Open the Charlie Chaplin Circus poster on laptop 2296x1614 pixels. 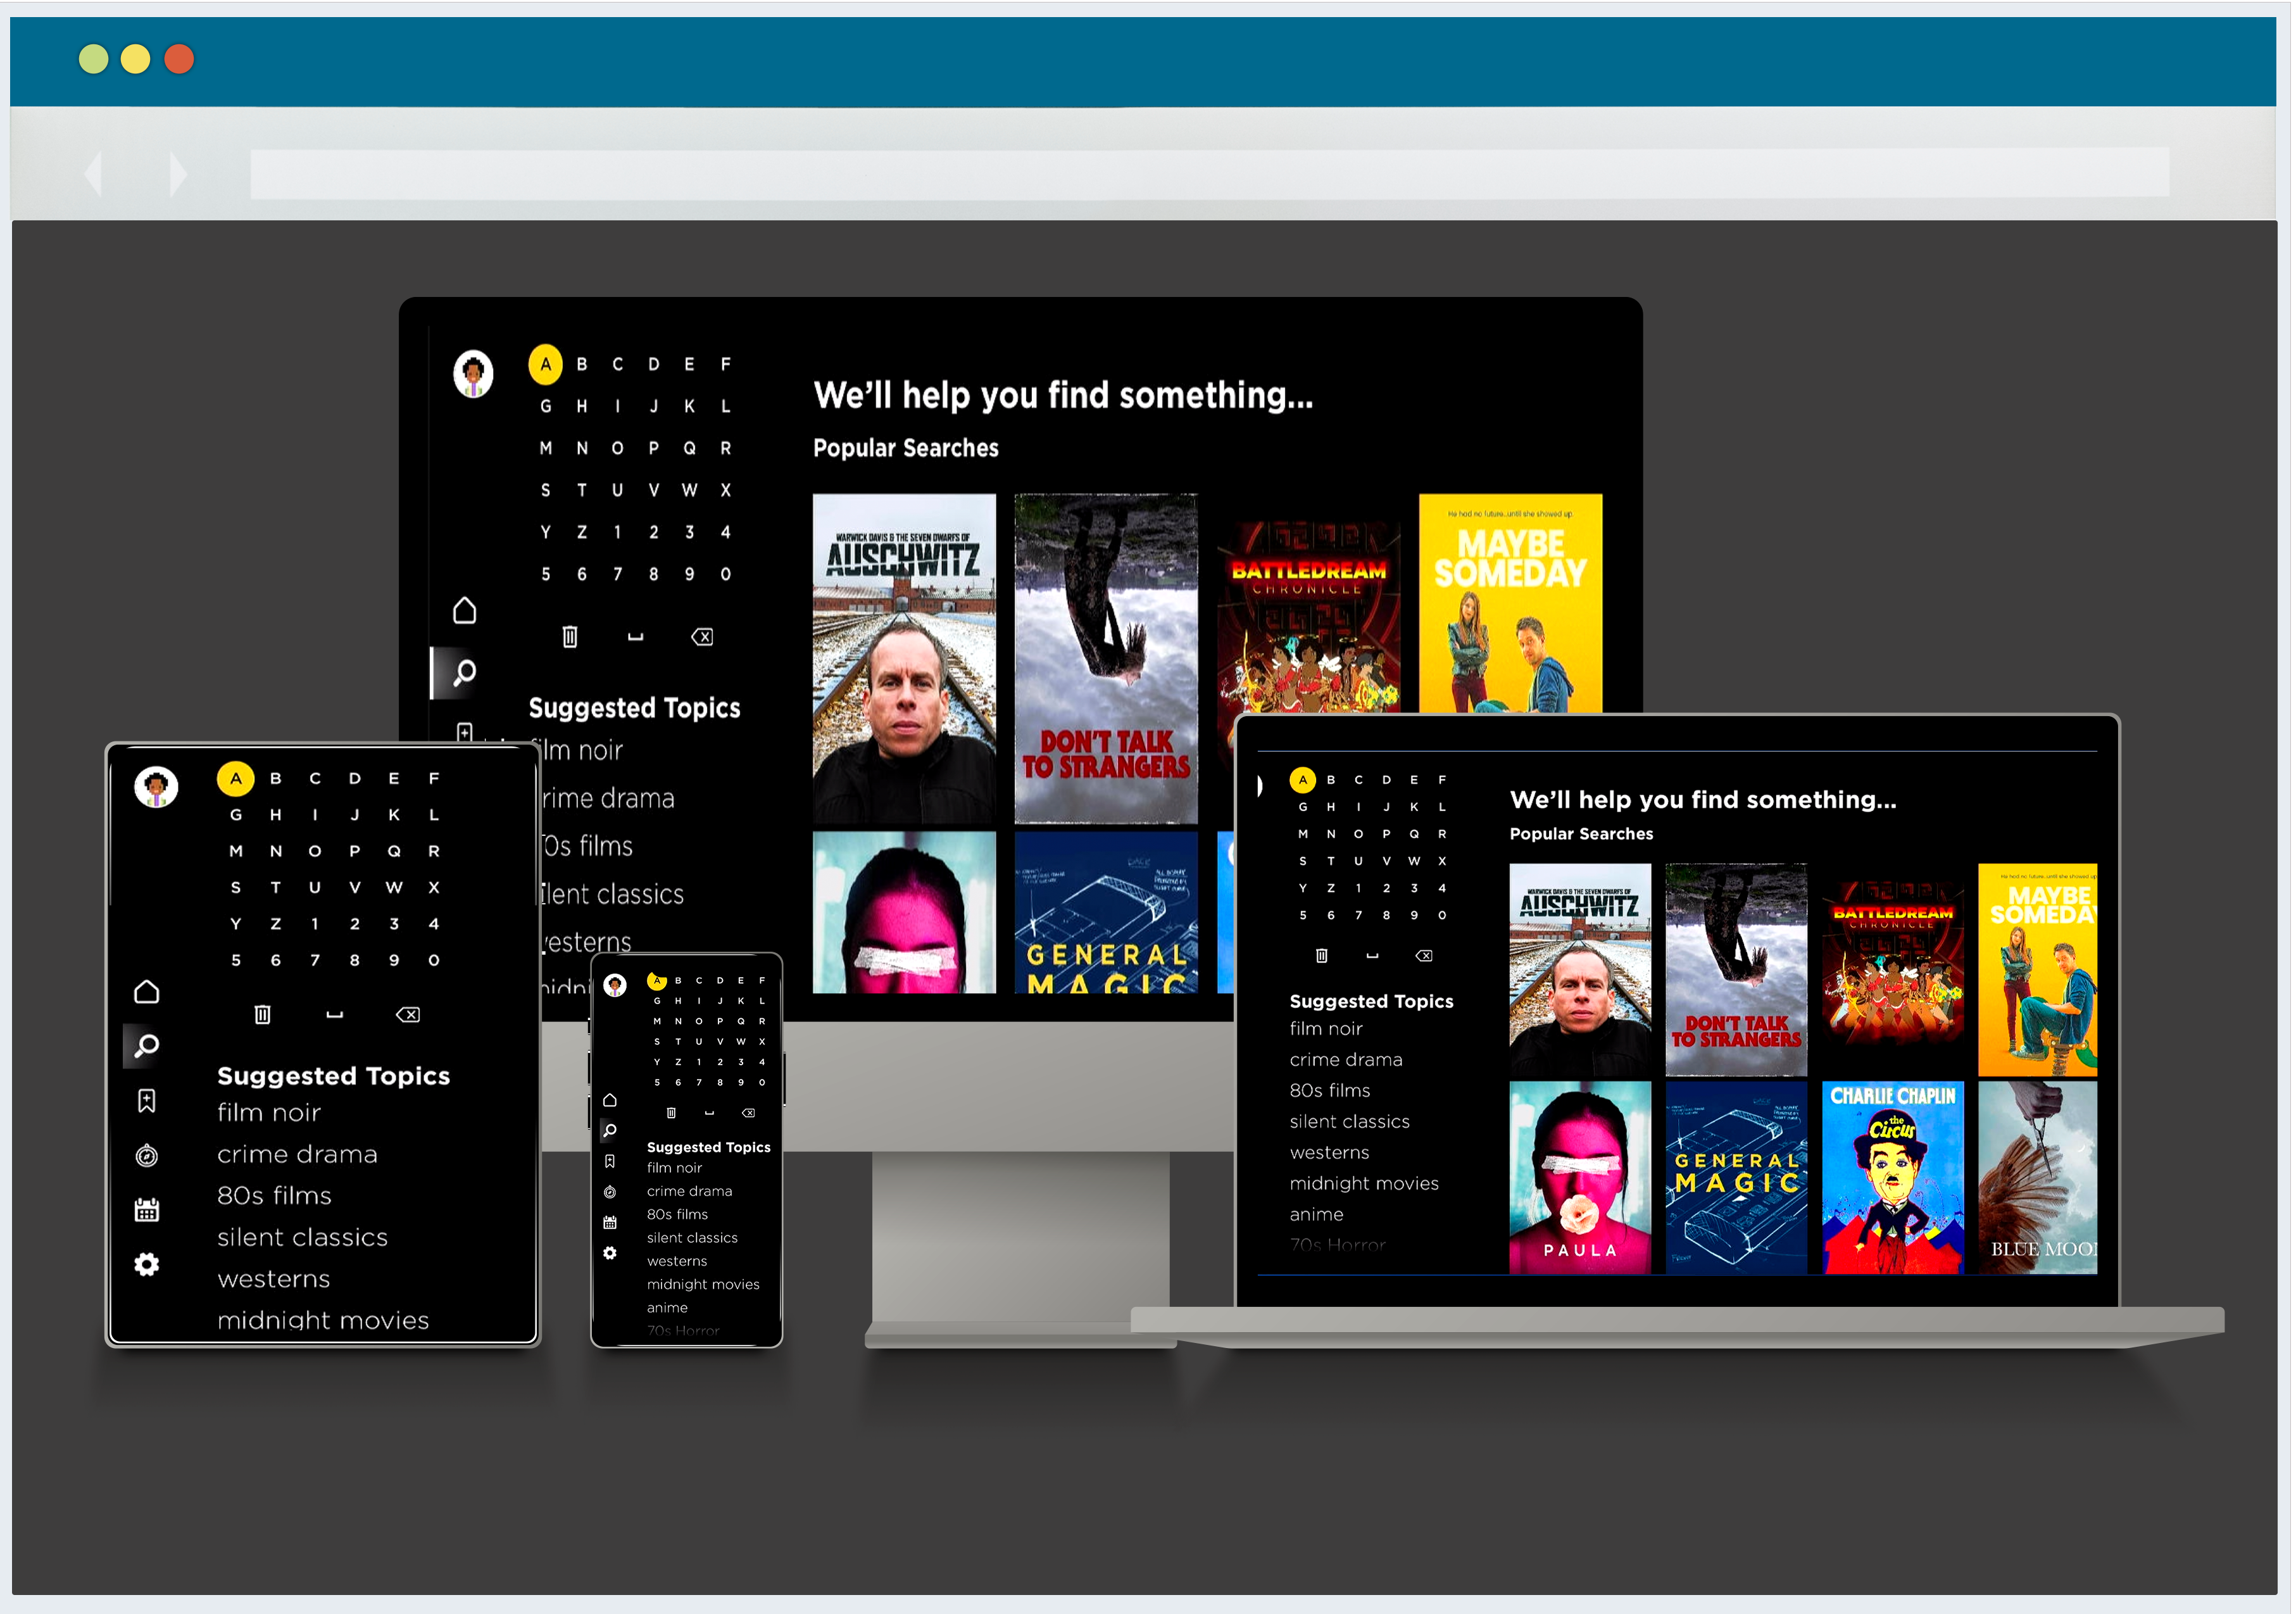click(x=1892, y=1177)
